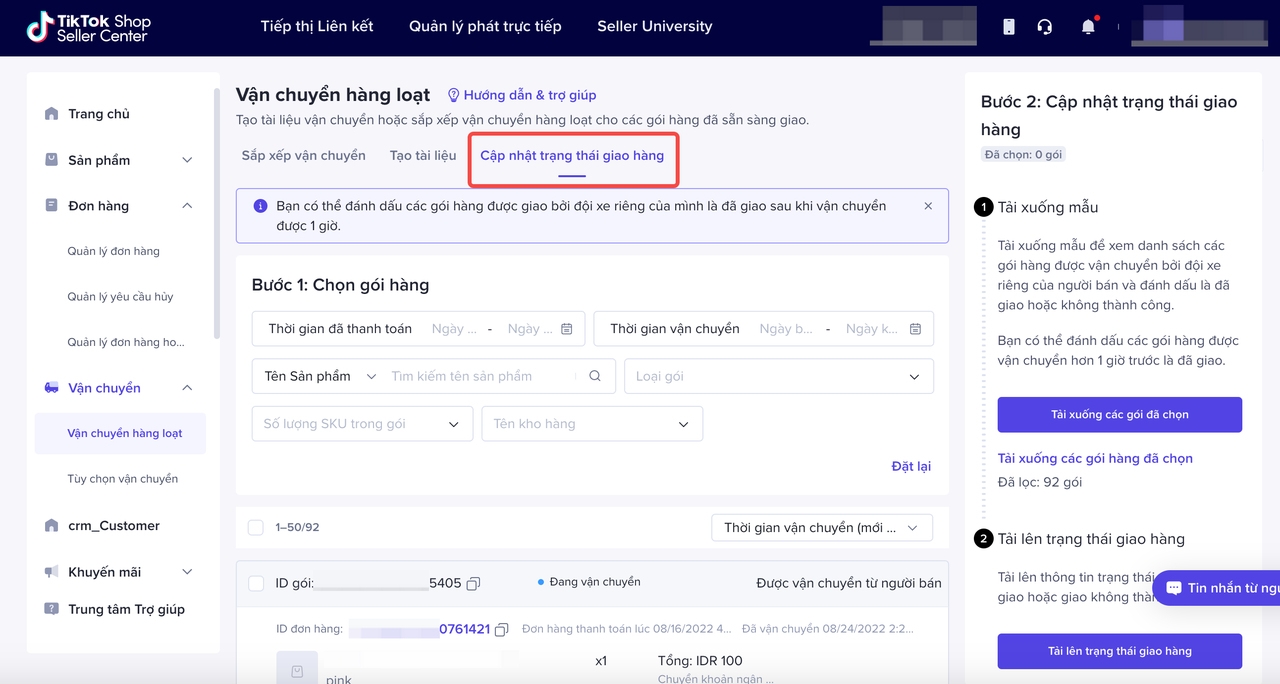Select the Tạo tài liệu tab

coord(423,156)
